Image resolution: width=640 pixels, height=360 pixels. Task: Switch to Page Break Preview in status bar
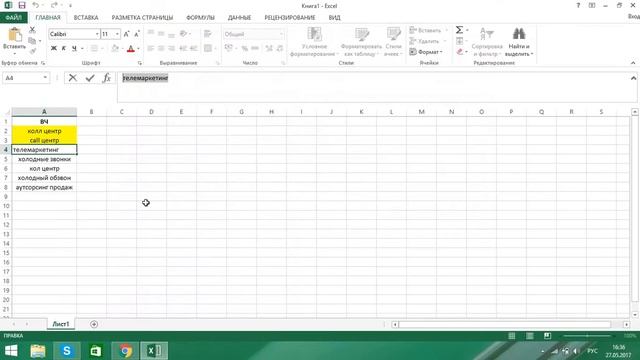[x=547, y=336]
